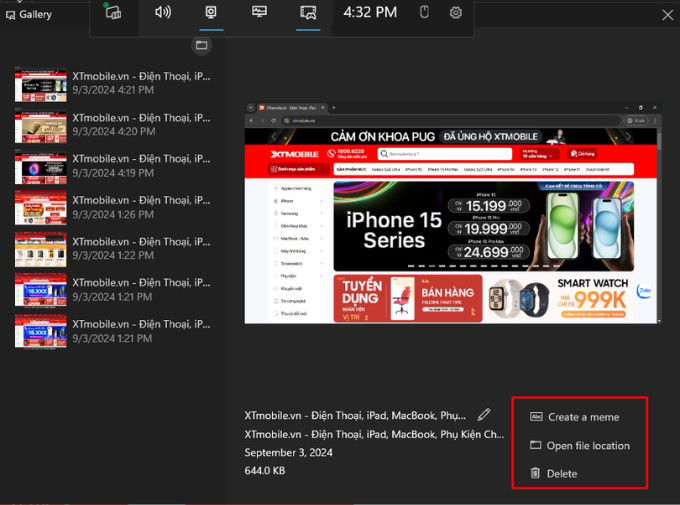The height and width of the screenshot is (505, 680).
Task: Open the widget menu icon
Action: click(x=113, y=13)
